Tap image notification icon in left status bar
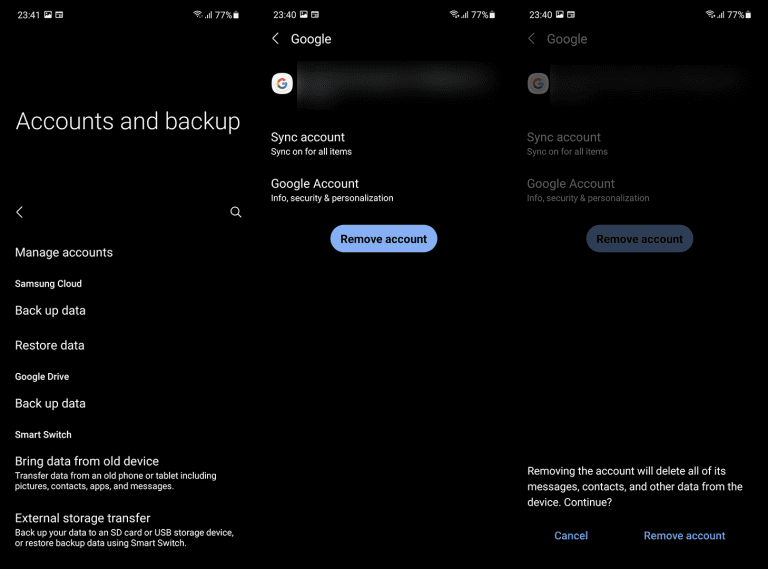The image size is (768, 569). pyautogui.click(x=47, y=15)
